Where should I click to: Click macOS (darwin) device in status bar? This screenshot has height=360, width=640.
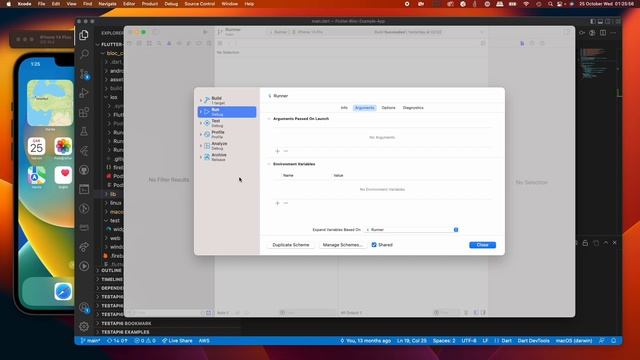click(574, 340)
